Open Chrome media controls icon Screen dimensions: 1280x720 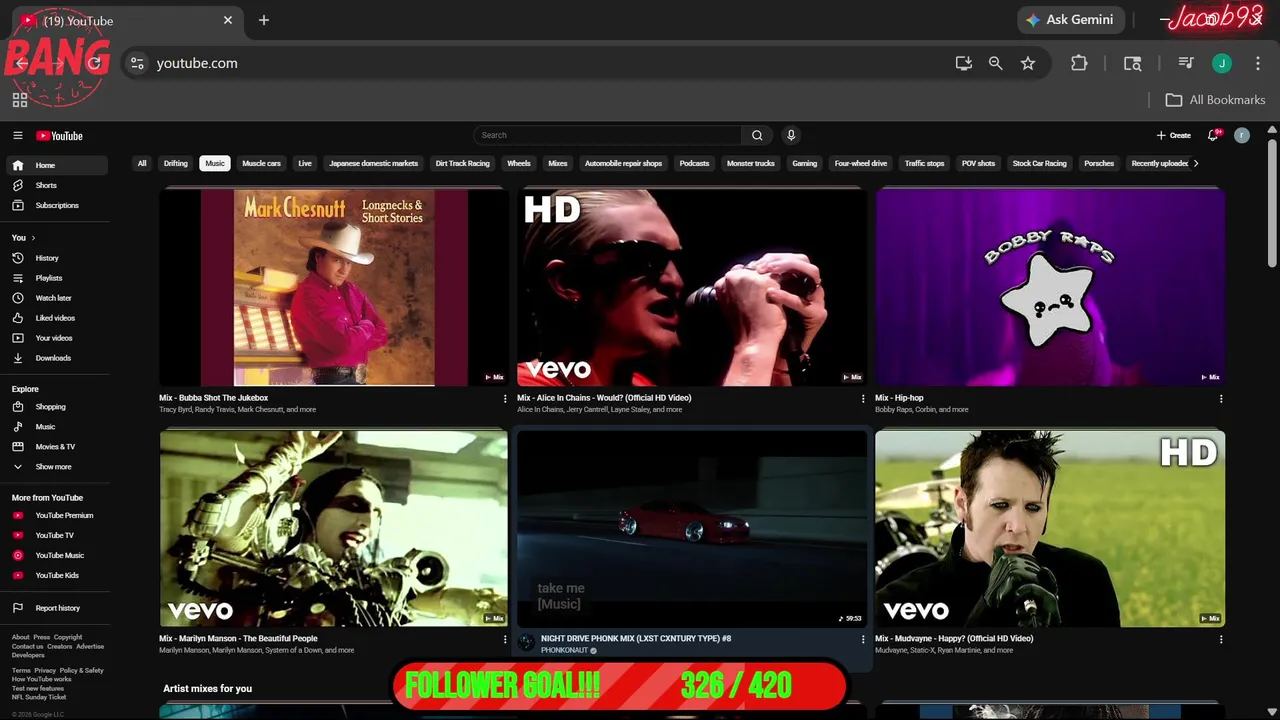[x=1186, y=63]
